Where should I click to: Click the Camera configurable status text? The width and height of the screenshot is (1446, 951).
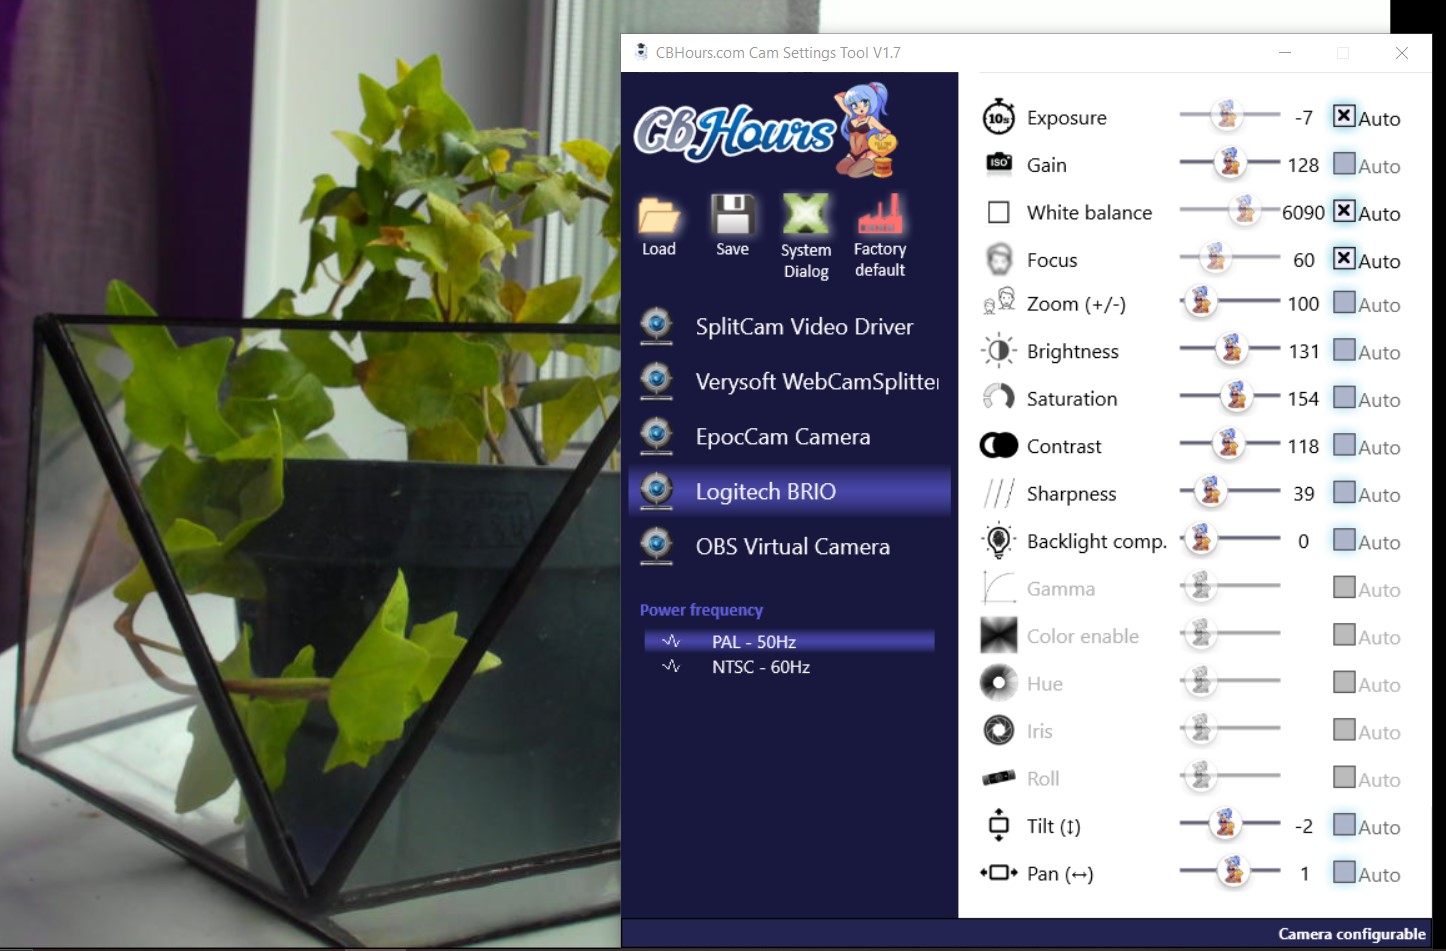pos(1352,934)
